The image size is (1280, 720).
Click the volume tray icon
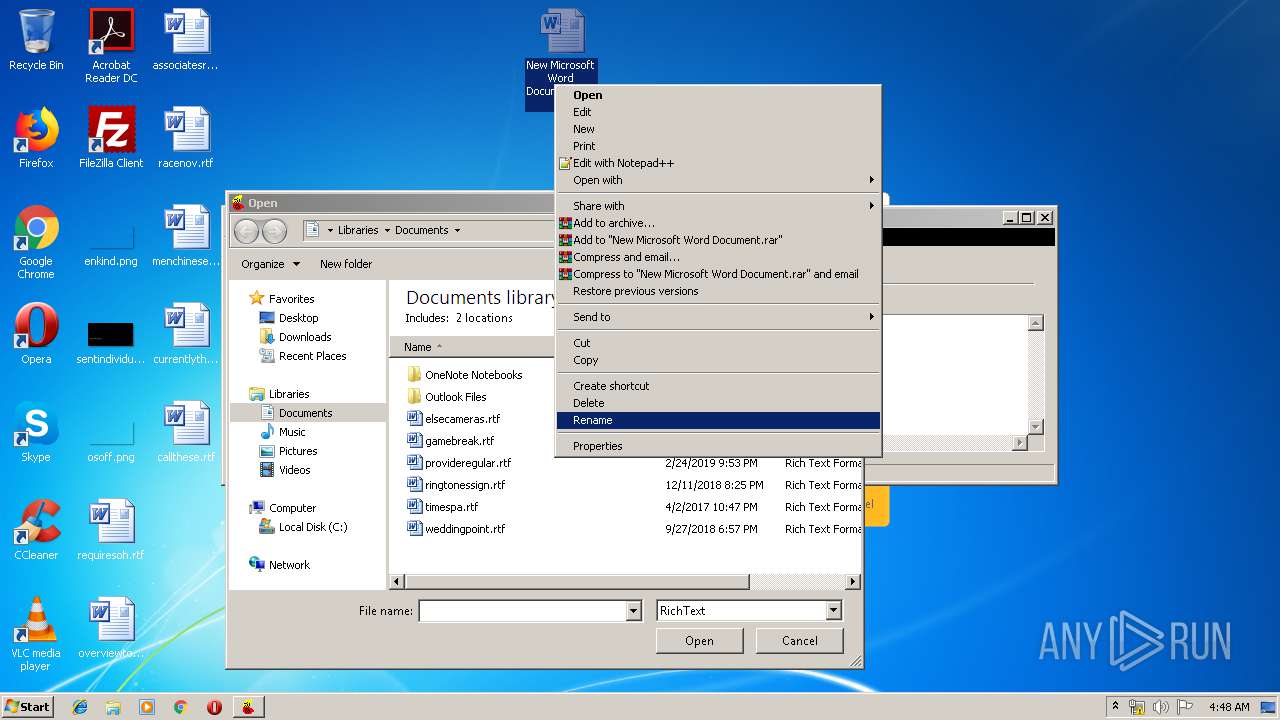(x=1160, y=707)
